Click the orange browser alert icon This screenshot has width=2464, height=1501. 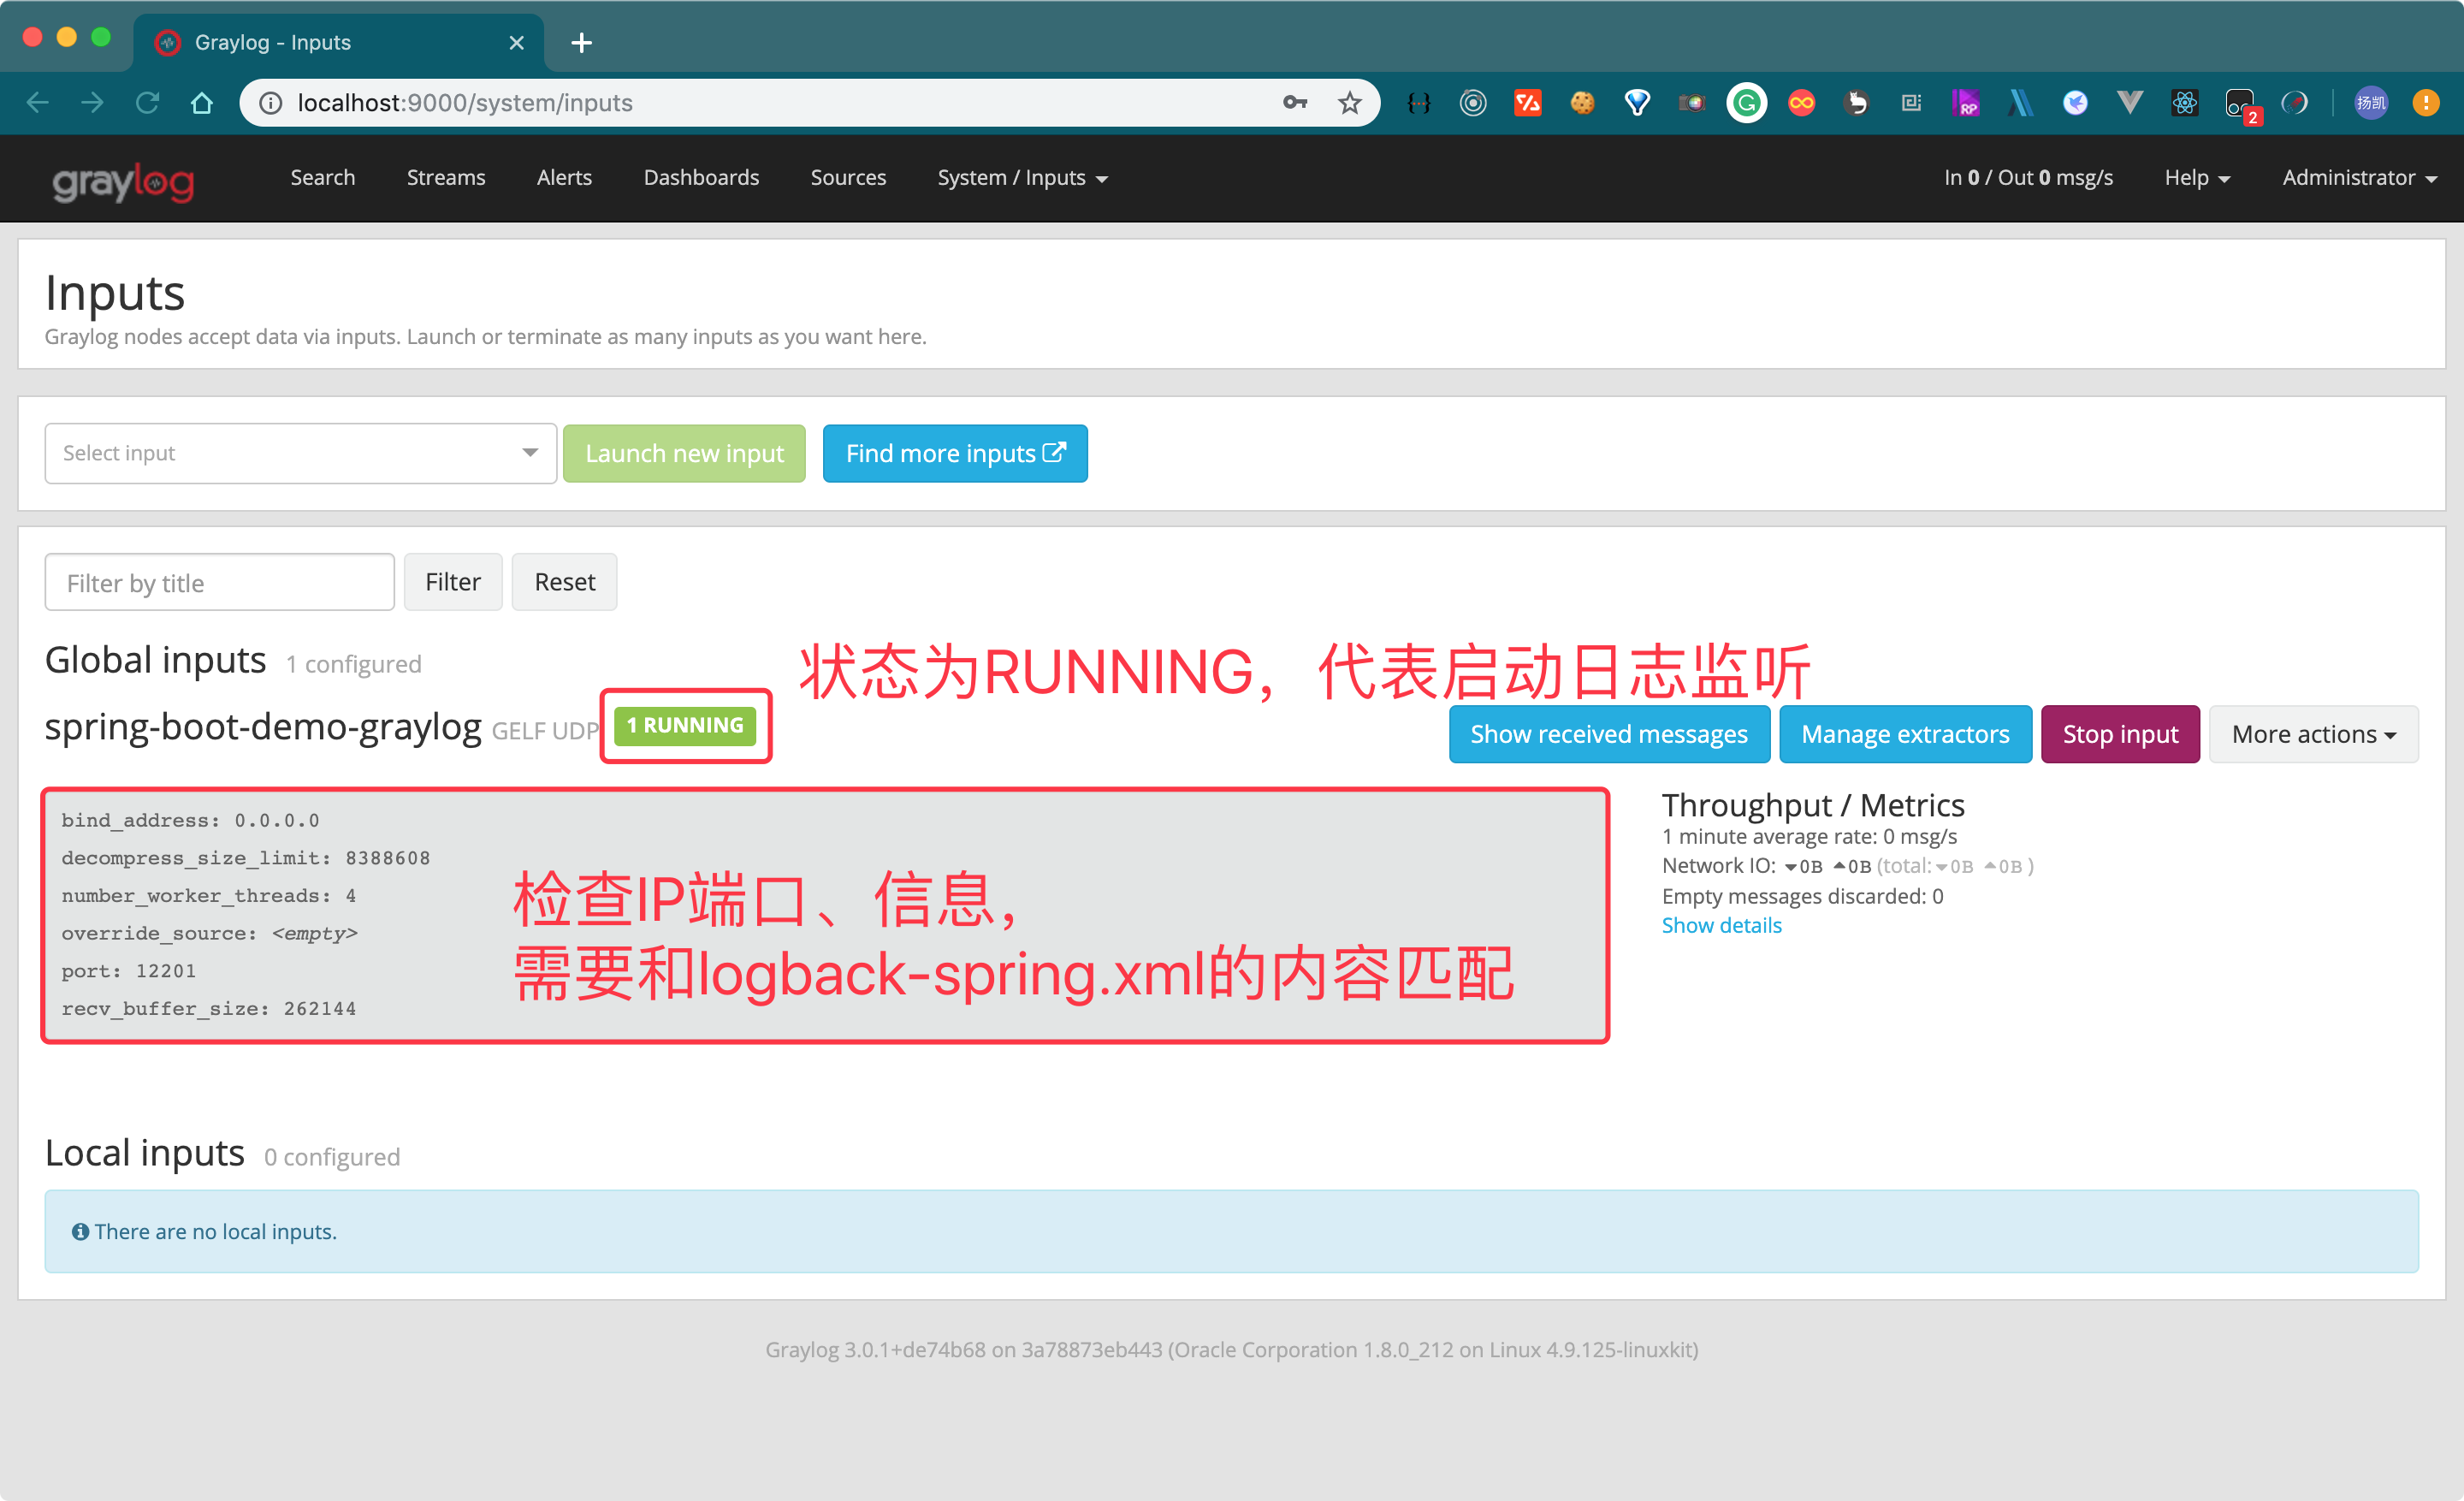click(2426, 103)
